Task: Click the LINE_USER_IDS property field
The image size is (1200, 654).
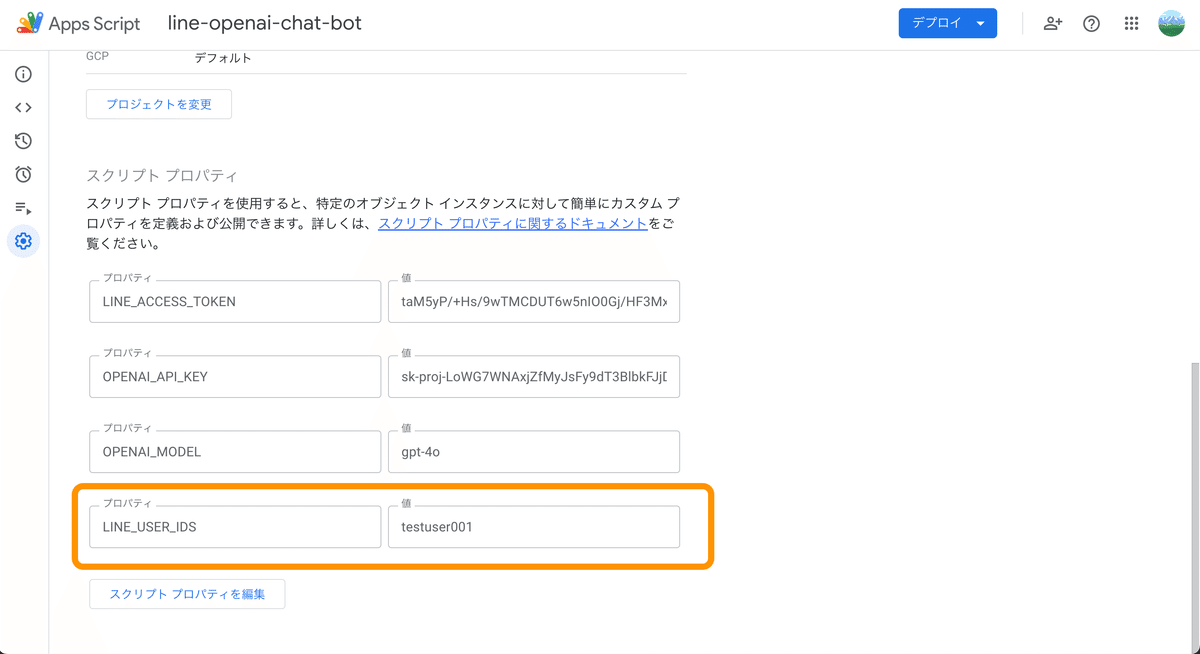Action: [235, 526]
